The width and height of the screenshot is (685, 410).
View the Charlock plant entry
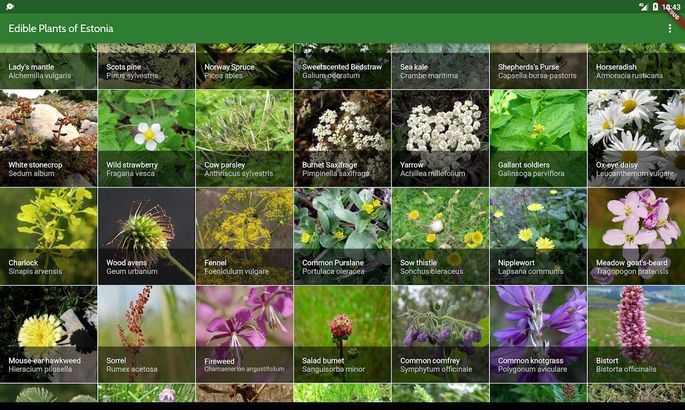(48, 236)
